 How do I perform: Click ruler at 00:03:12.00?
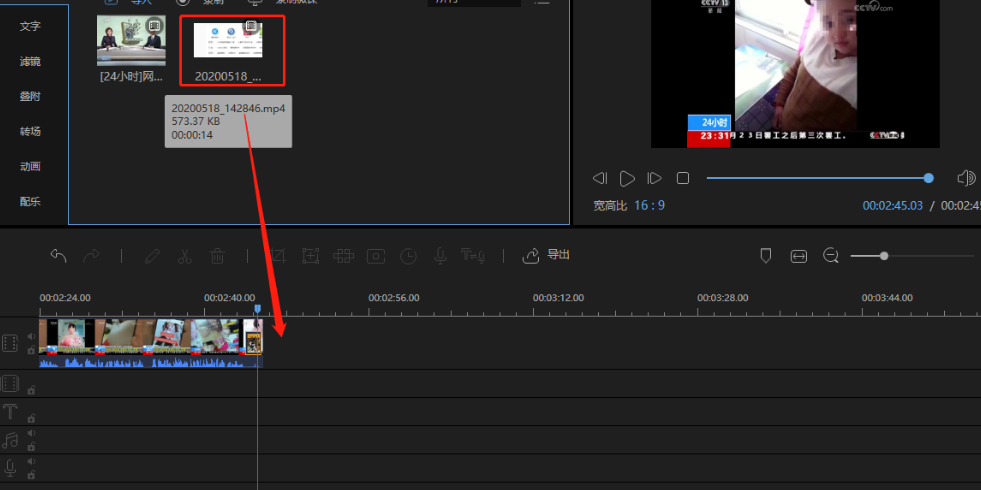[x=558, y=298]
